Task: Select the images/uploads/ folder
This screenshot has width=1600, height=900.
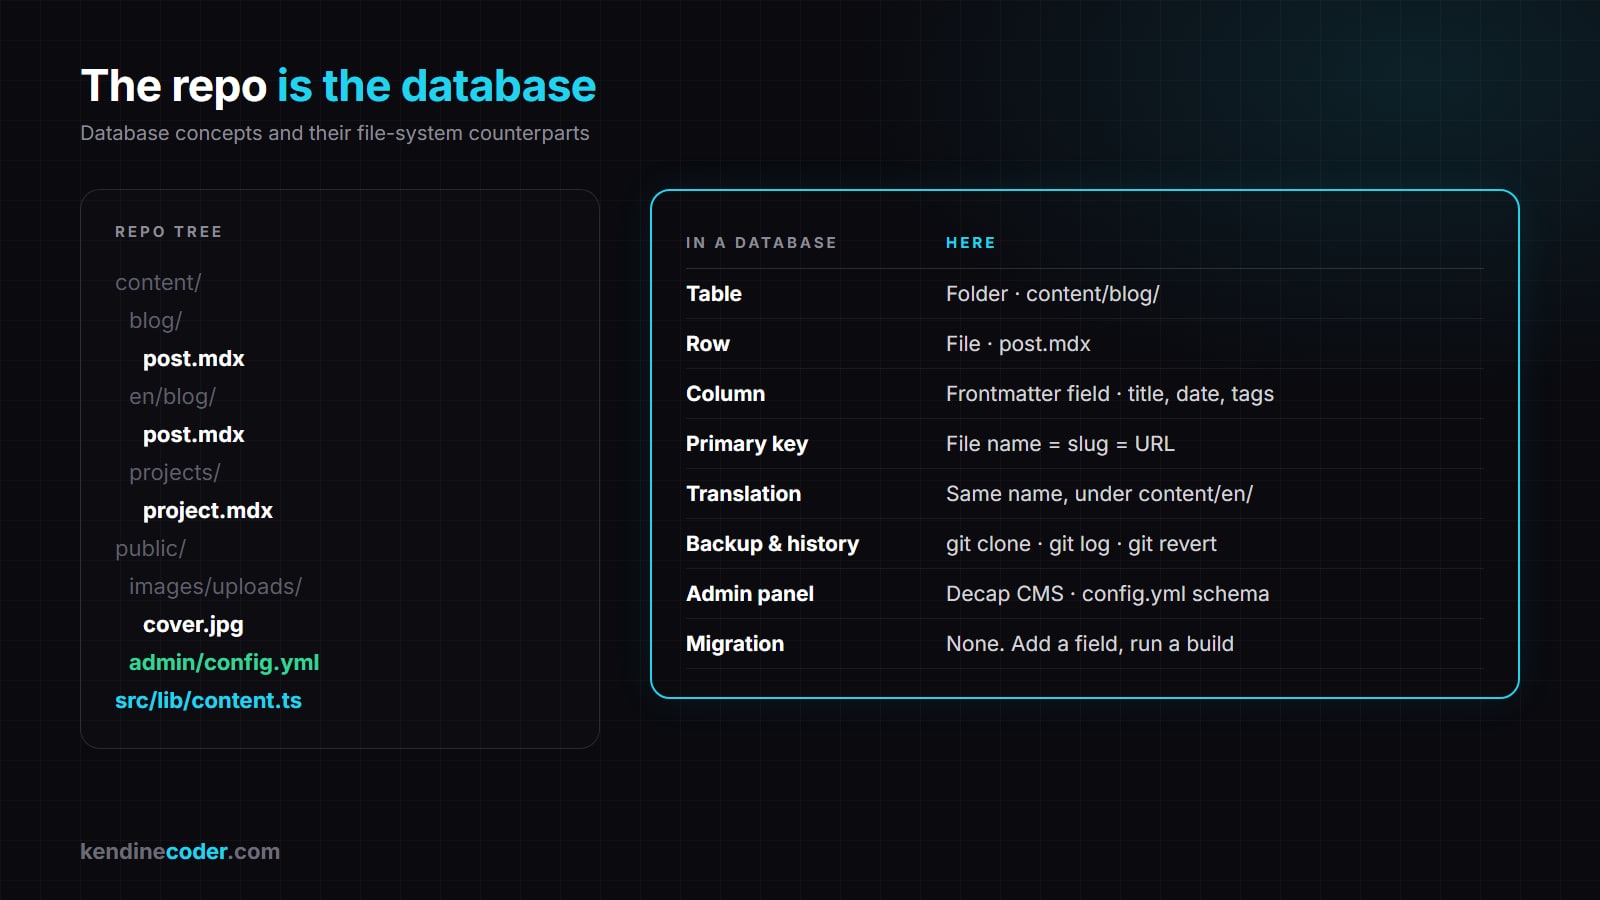Action: pyautogui.click(x=215, y=587)
